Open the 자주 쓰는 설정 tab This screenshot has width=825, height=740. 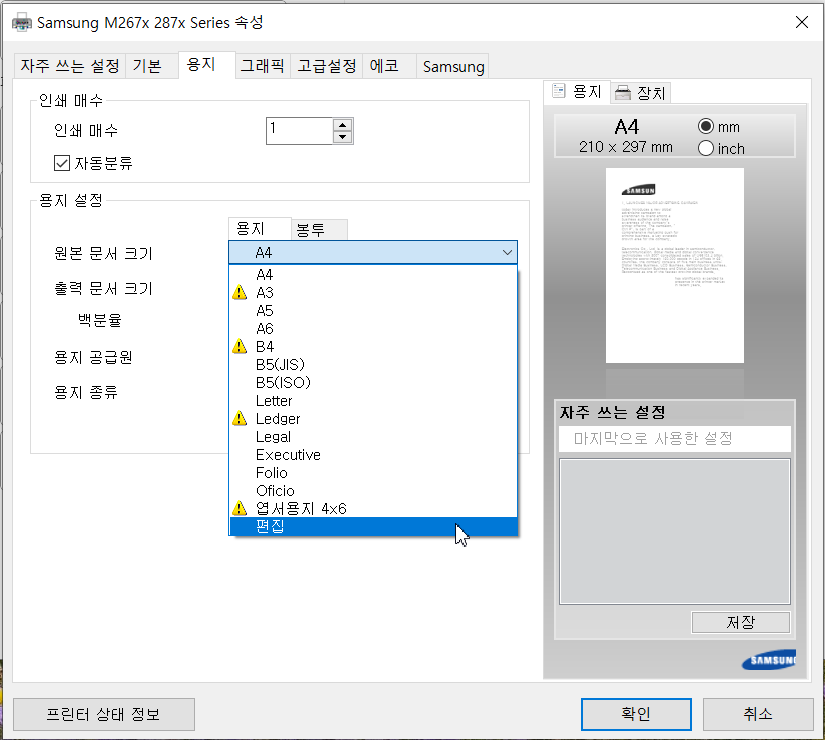pos(70,66)
